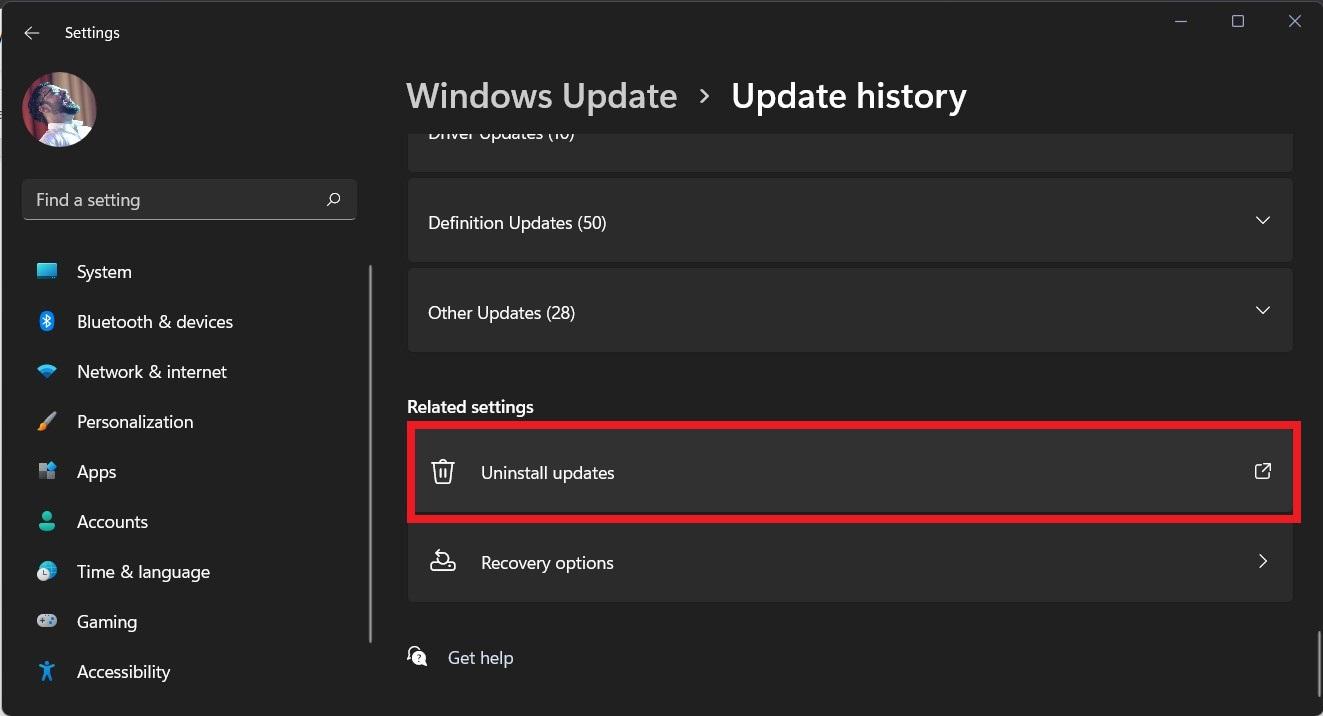Viewport: 1323px width, 716px height.
Task: Select the System icon in the sidebar
Action: tap(47, 271)
